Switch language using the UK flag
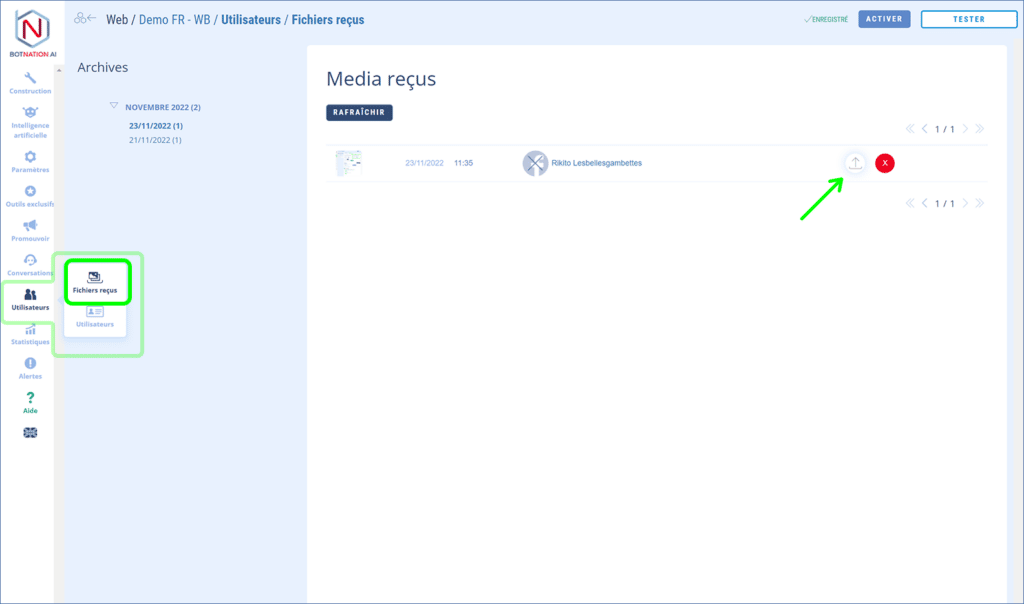Screen dimensions: 1024x604 pyautogui.click(x=30, y=432)
